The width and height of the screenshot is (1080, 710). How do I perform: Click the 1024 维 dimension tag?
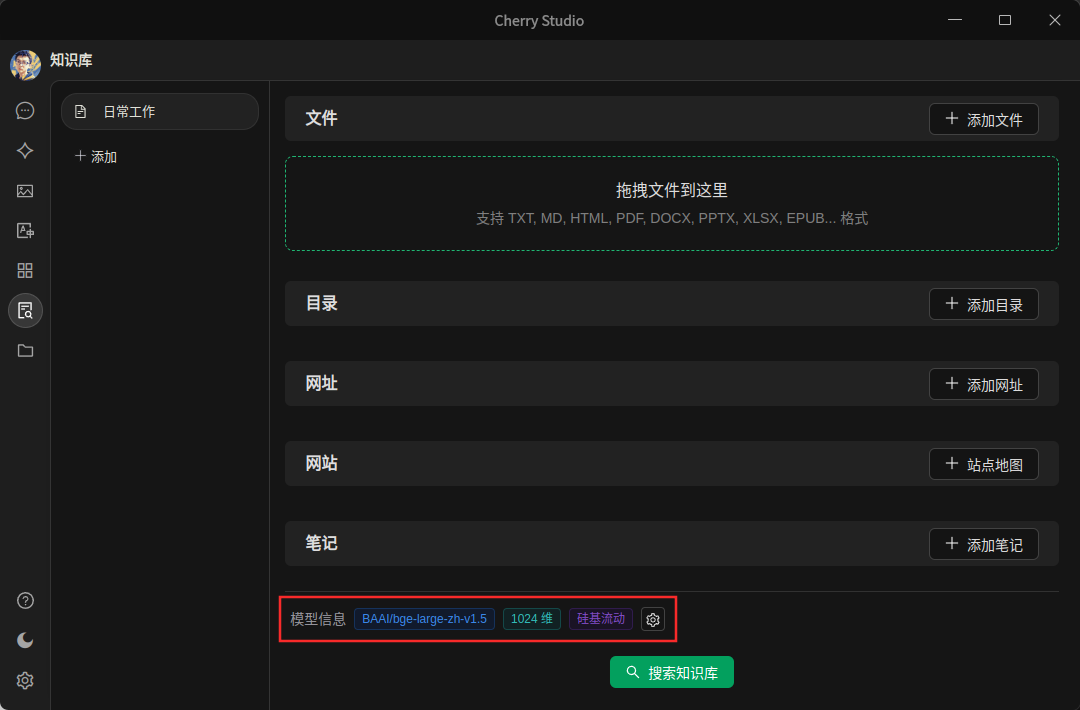(x=532, y=619)
